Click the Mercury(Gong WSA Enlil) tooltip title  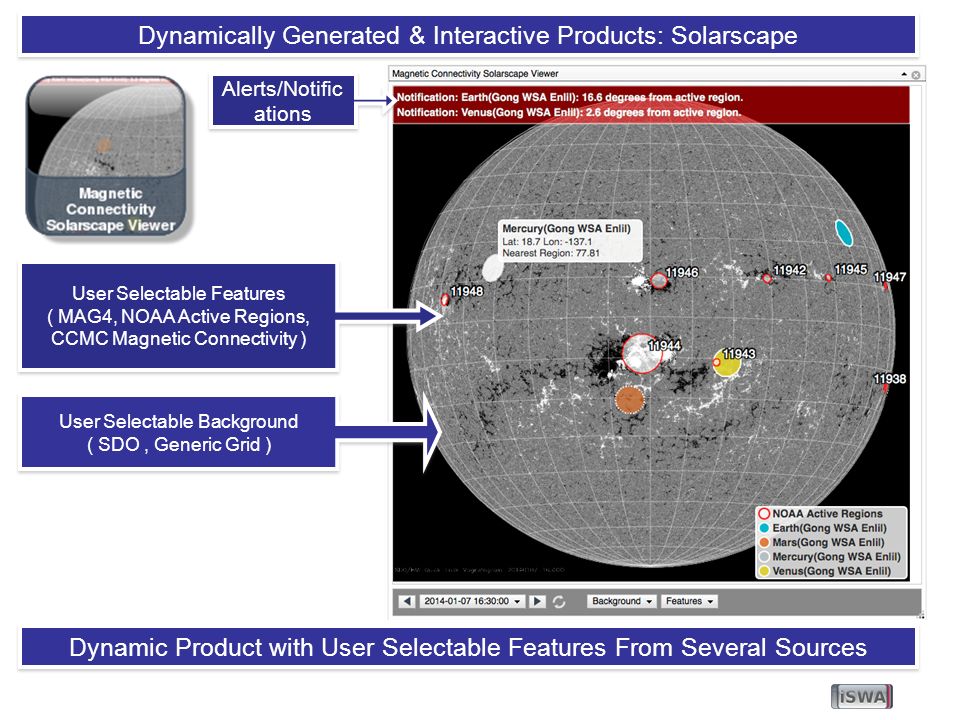[x=566, y=228]
